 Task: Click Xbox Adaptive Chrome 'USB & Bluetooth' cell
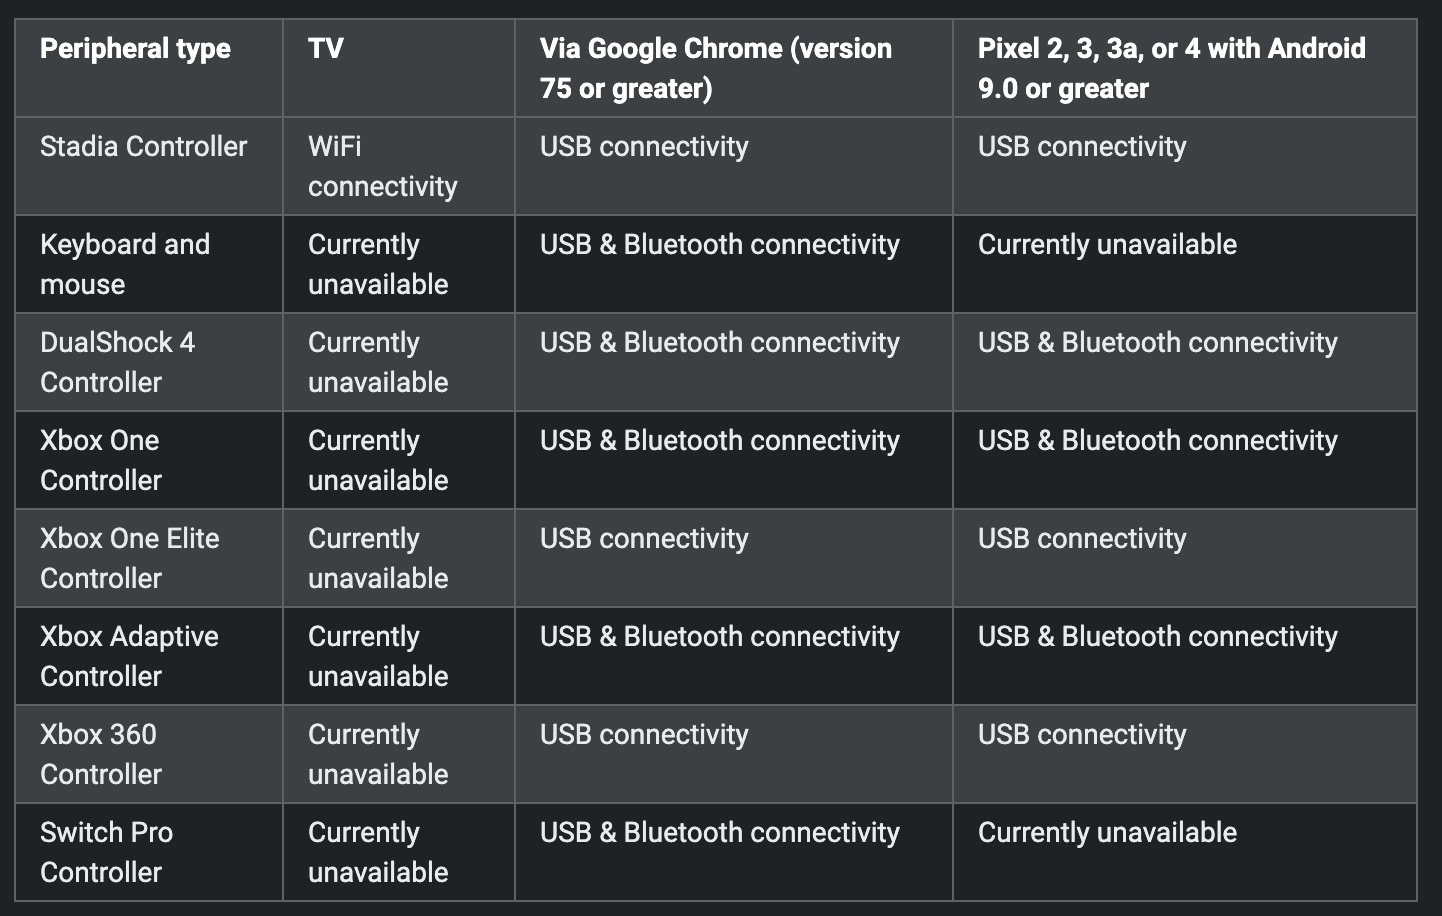(x=719, y=637)
